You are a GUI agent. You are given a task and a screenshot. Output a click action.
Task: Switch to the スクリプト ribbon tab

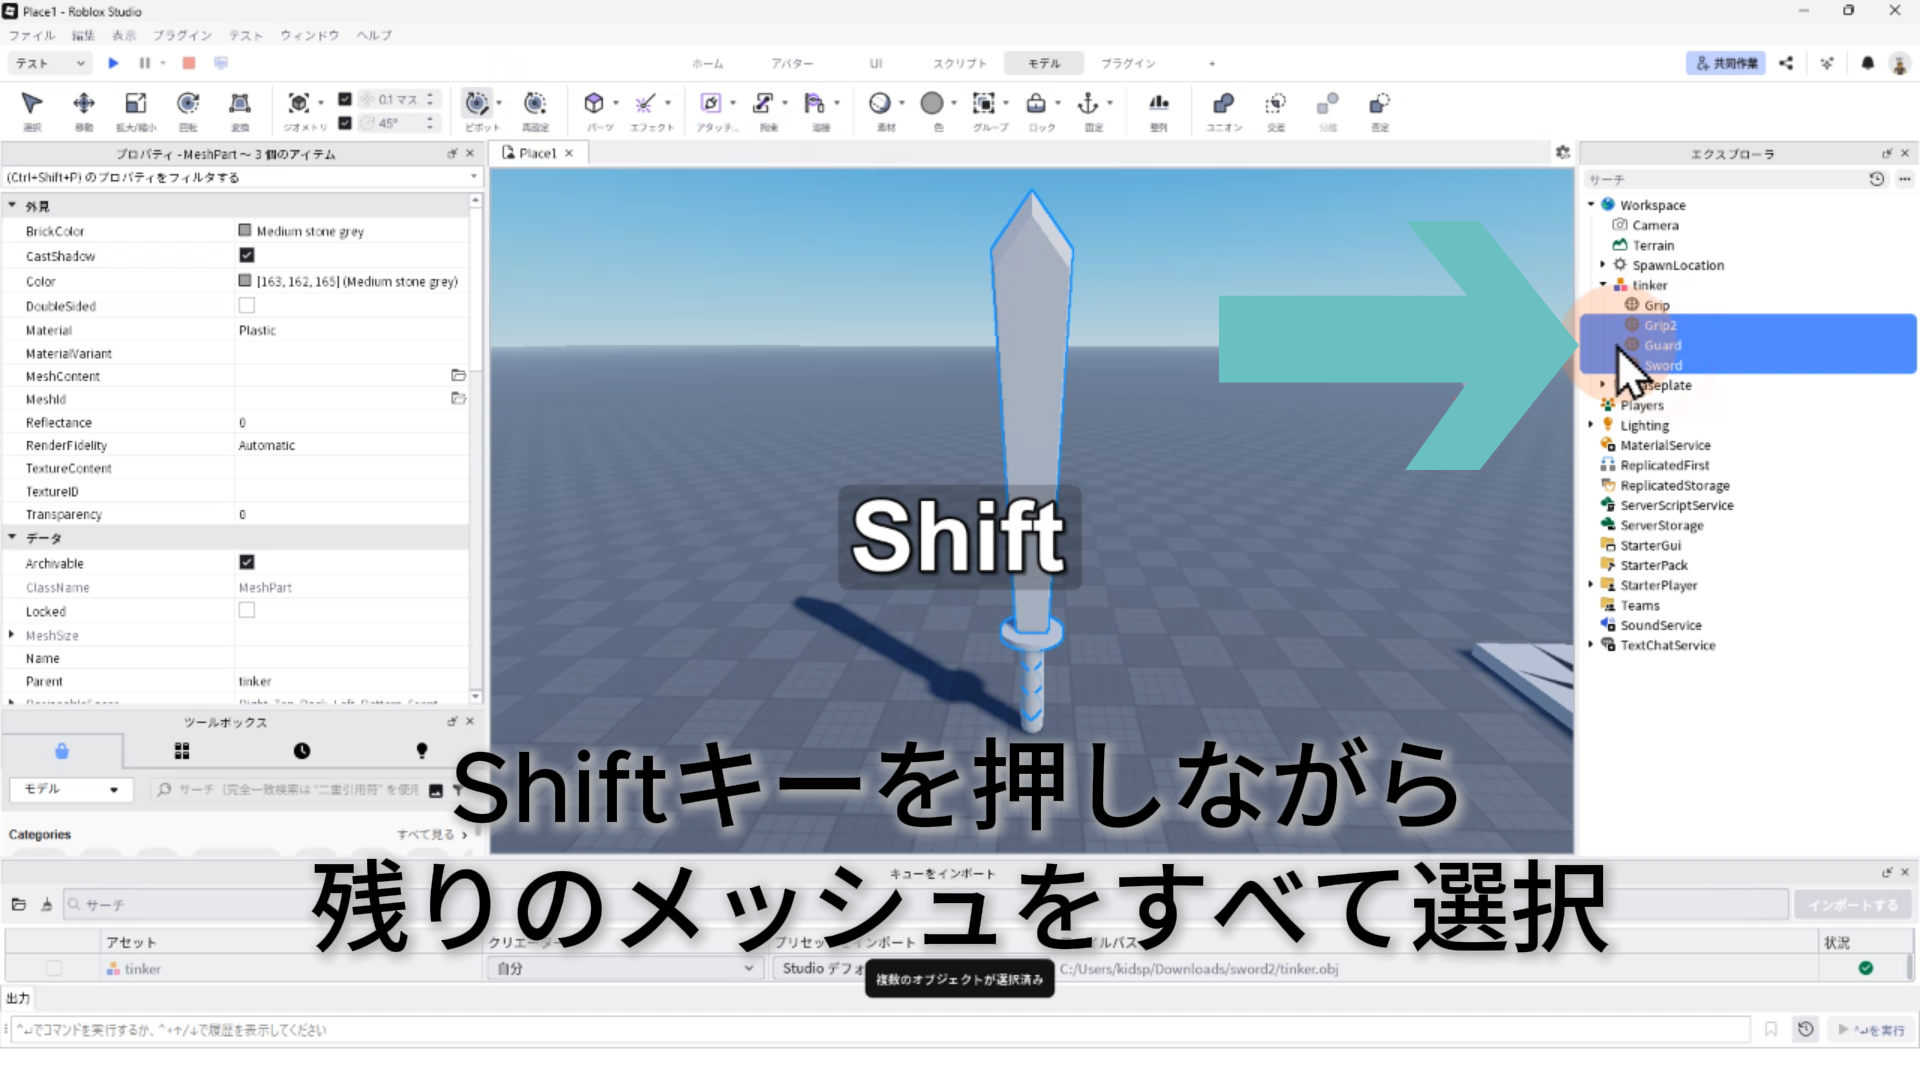click(959, 63)
